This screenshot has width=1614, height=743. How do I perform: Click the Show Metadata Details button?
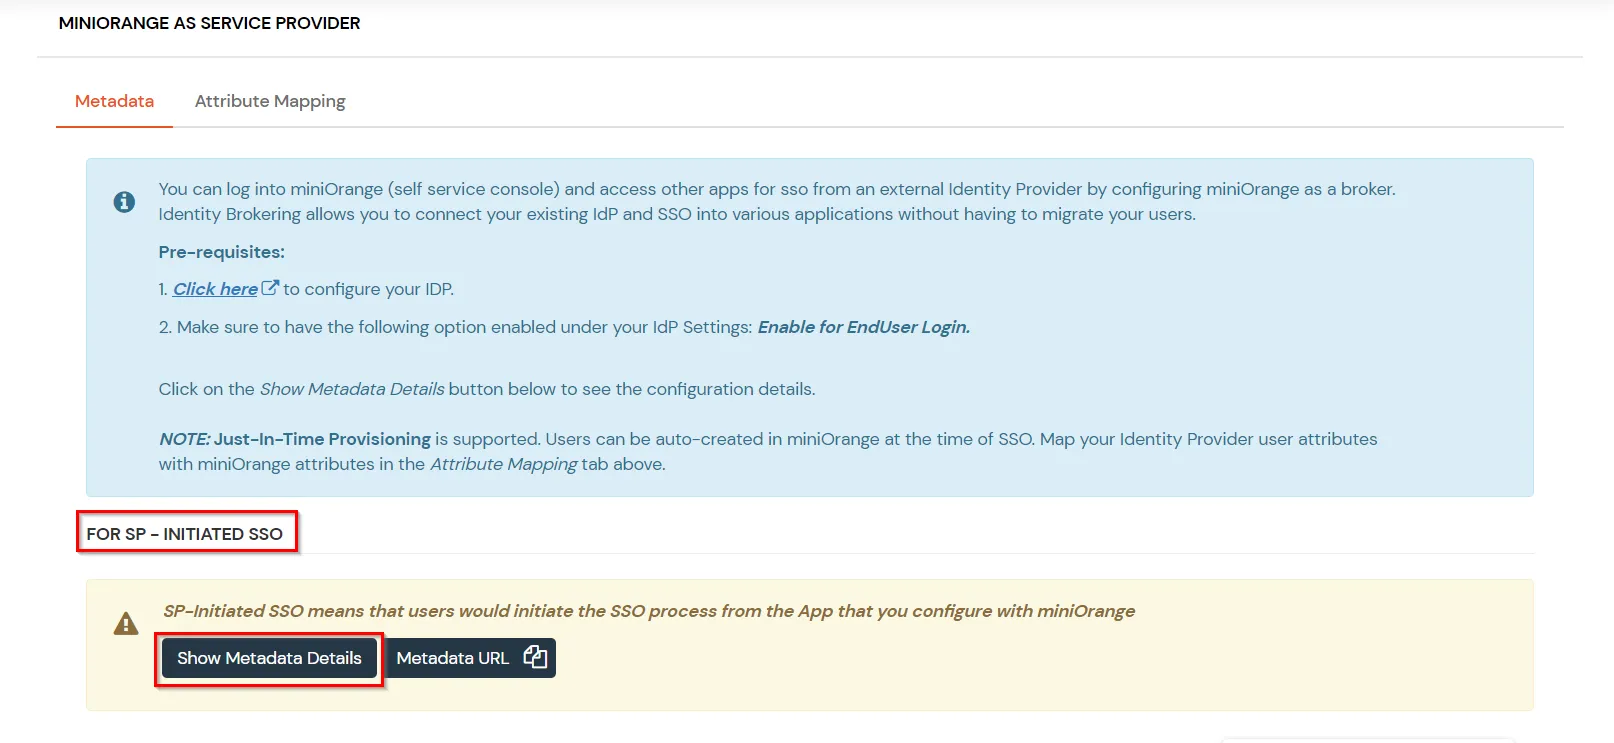click(269, 658)
